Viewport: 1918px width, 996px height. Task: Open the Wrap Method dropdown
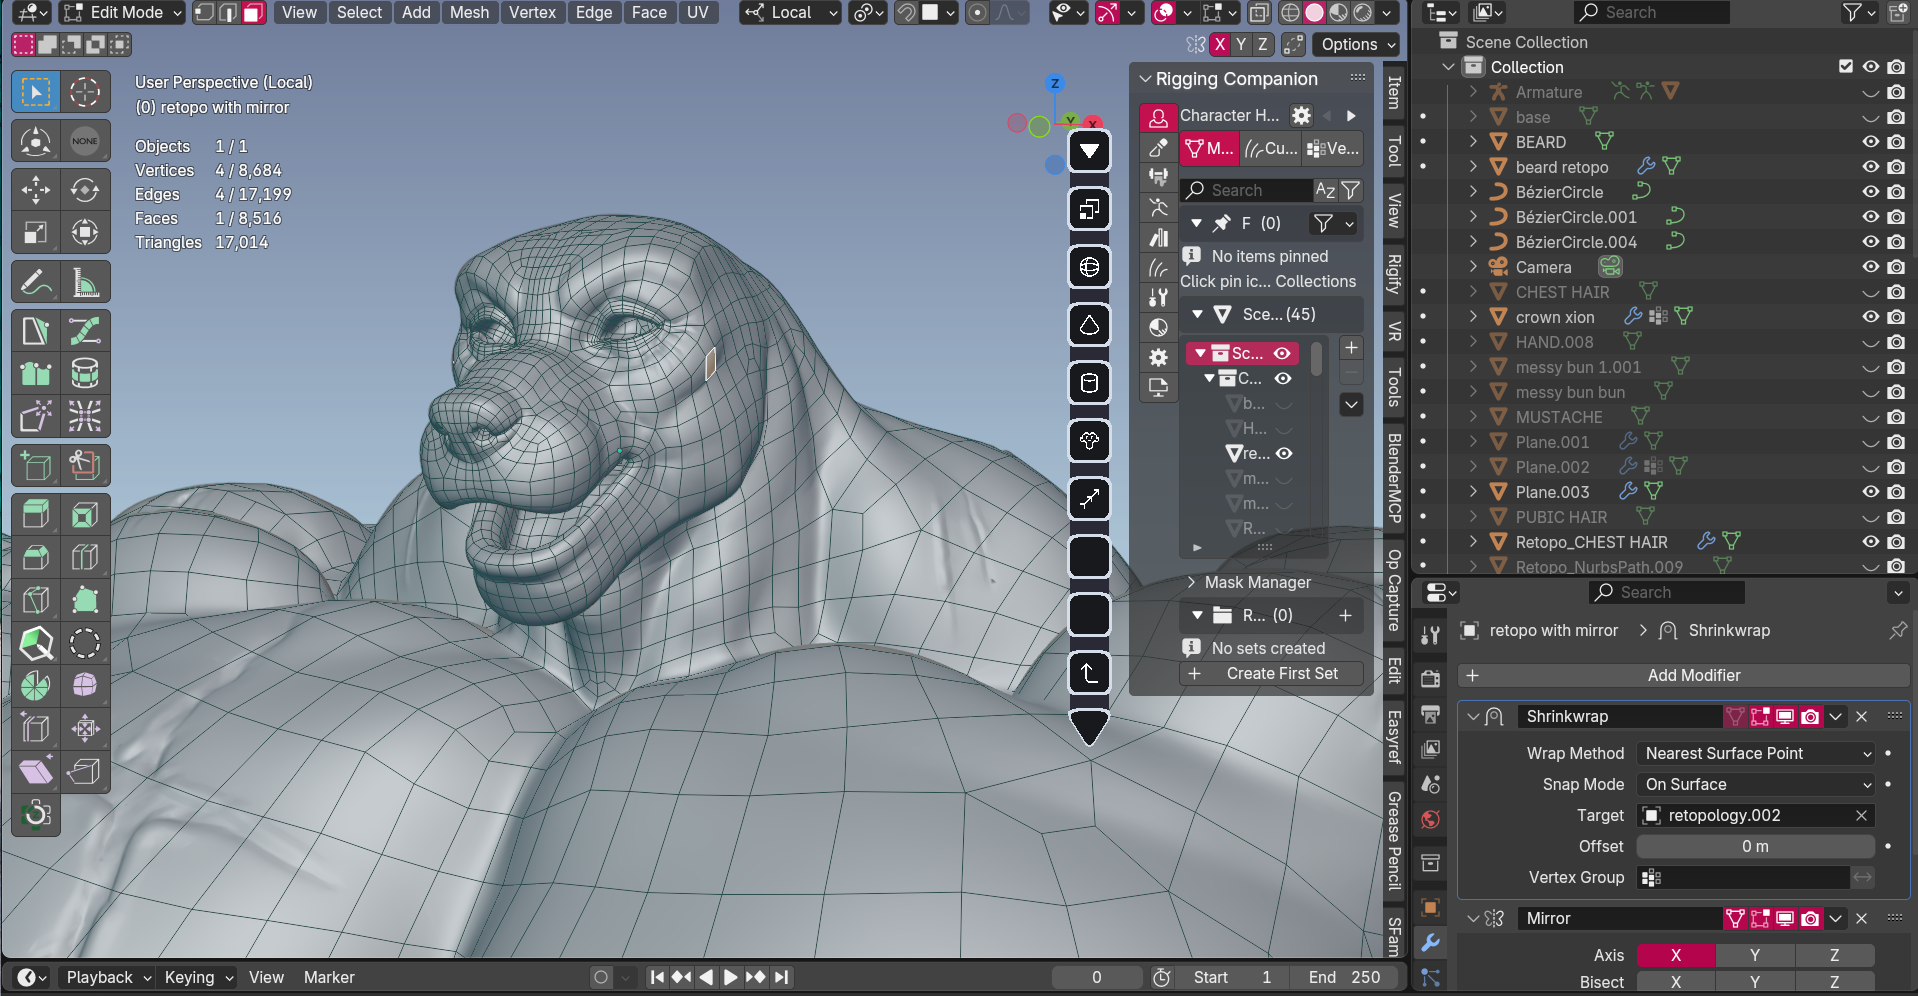(1756, 753)
